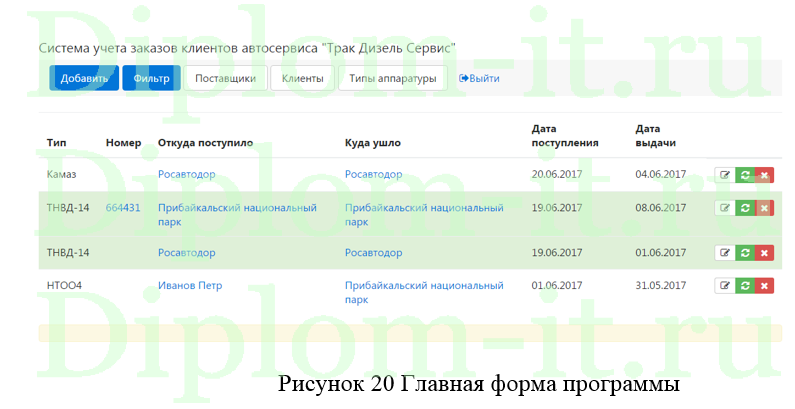Open the Фильтр button
795x409 pixels.
(x=151, y=78)
